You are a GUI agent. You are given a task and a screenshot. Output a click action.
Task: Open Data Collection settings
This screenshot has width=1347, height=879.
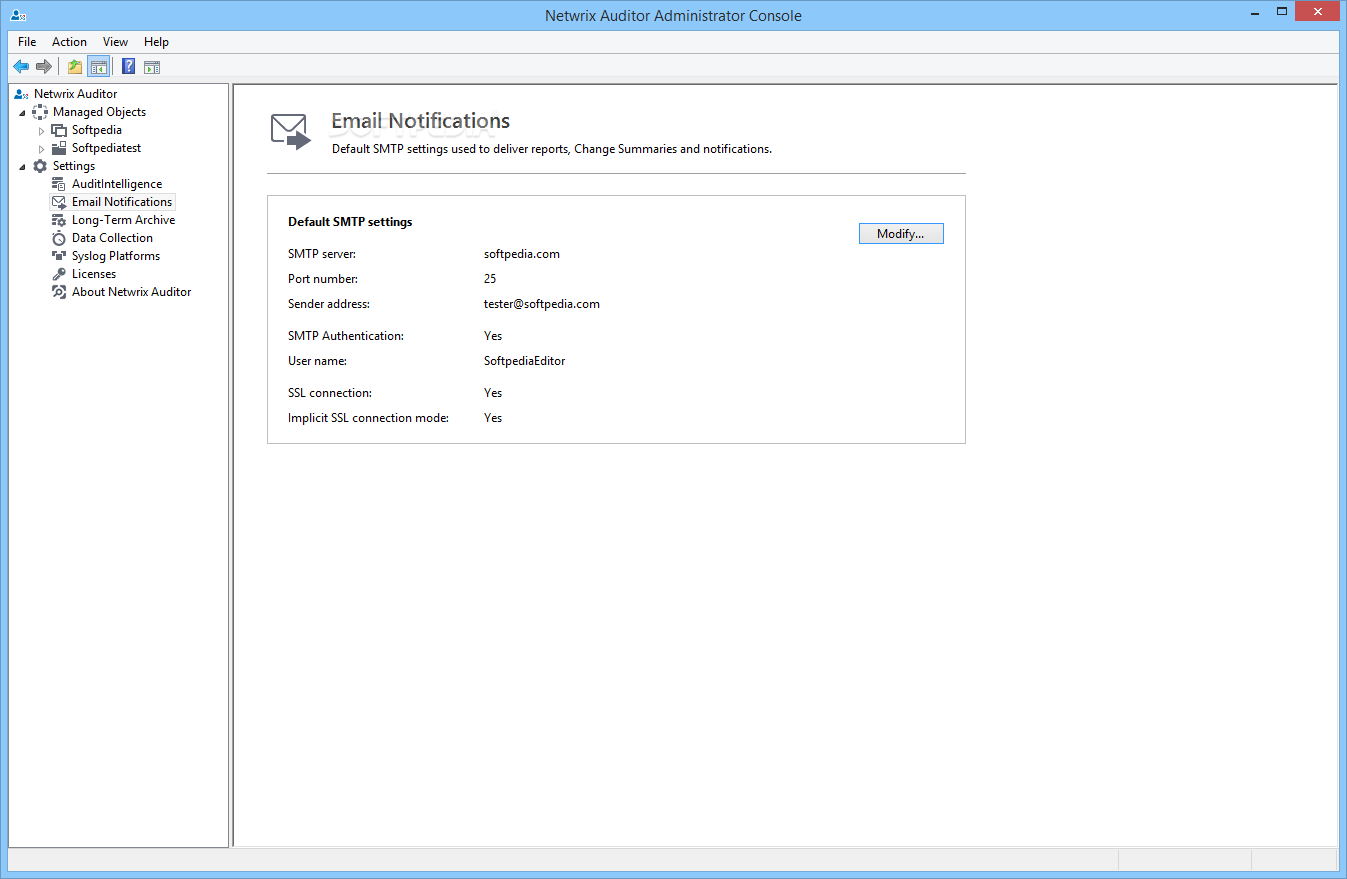(112, 238)
